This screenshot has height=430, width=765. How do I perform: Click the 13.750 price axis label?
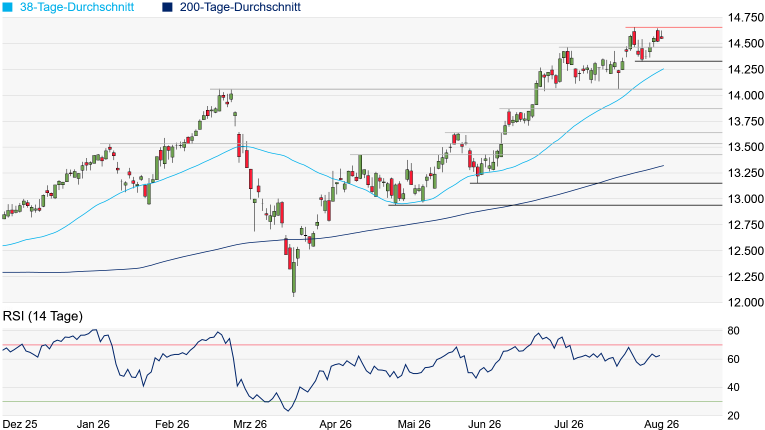(745, 121)
